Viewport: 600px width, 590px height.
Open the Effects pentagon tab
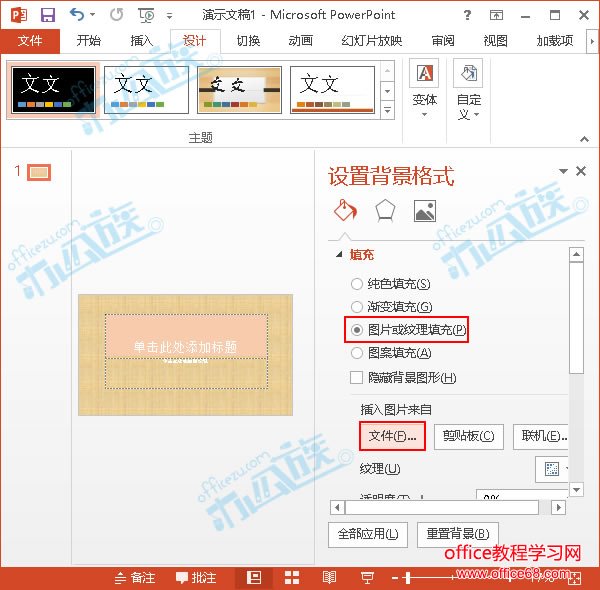point(385,210)
